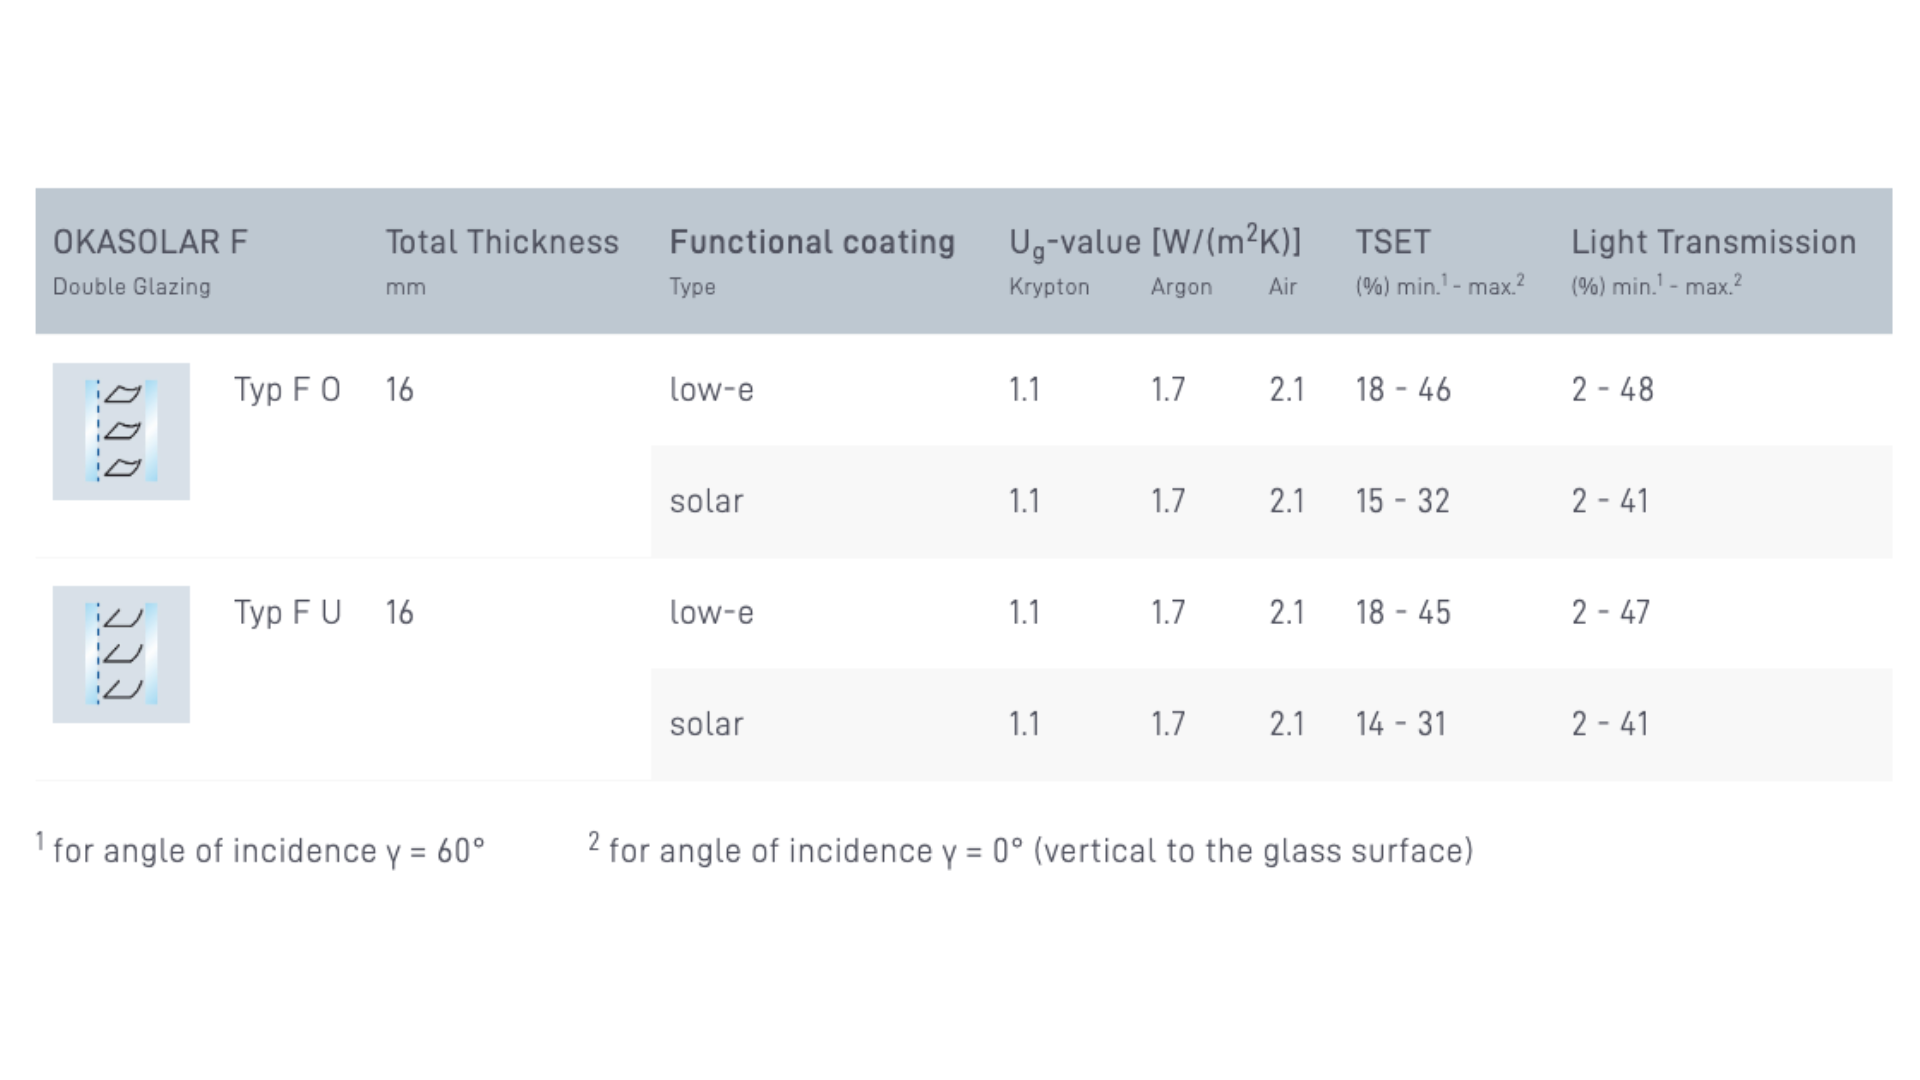1920x1080 pixels.
Task: Click the Krypton sub-header
Action: click(x=1049, y=288)
